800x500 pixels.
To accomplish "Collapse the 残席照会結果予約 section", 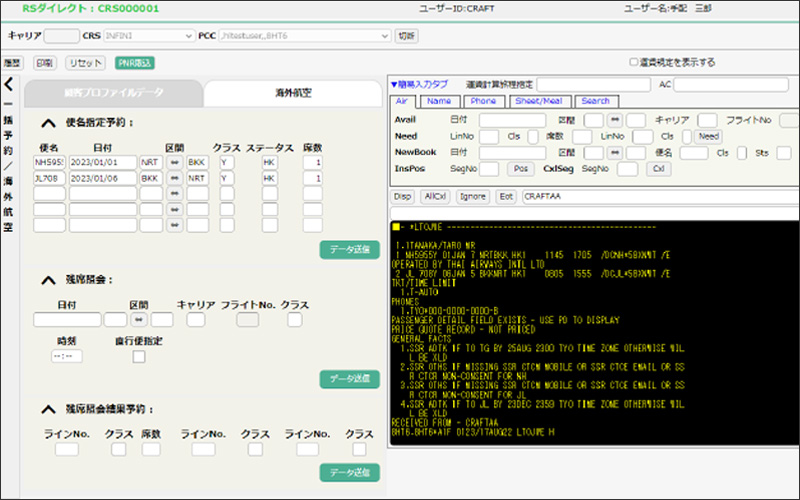I will click(x=48, y=409).
